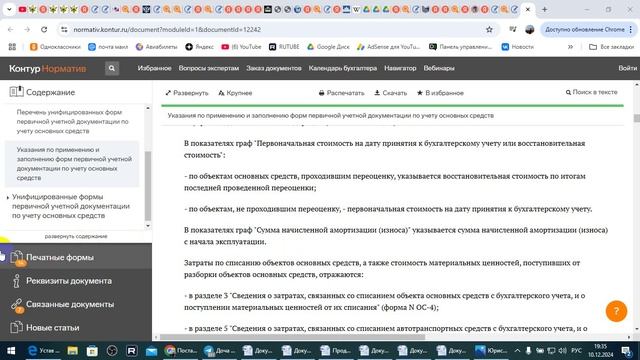Open RUTUBE bookmark

pos(284,47)
